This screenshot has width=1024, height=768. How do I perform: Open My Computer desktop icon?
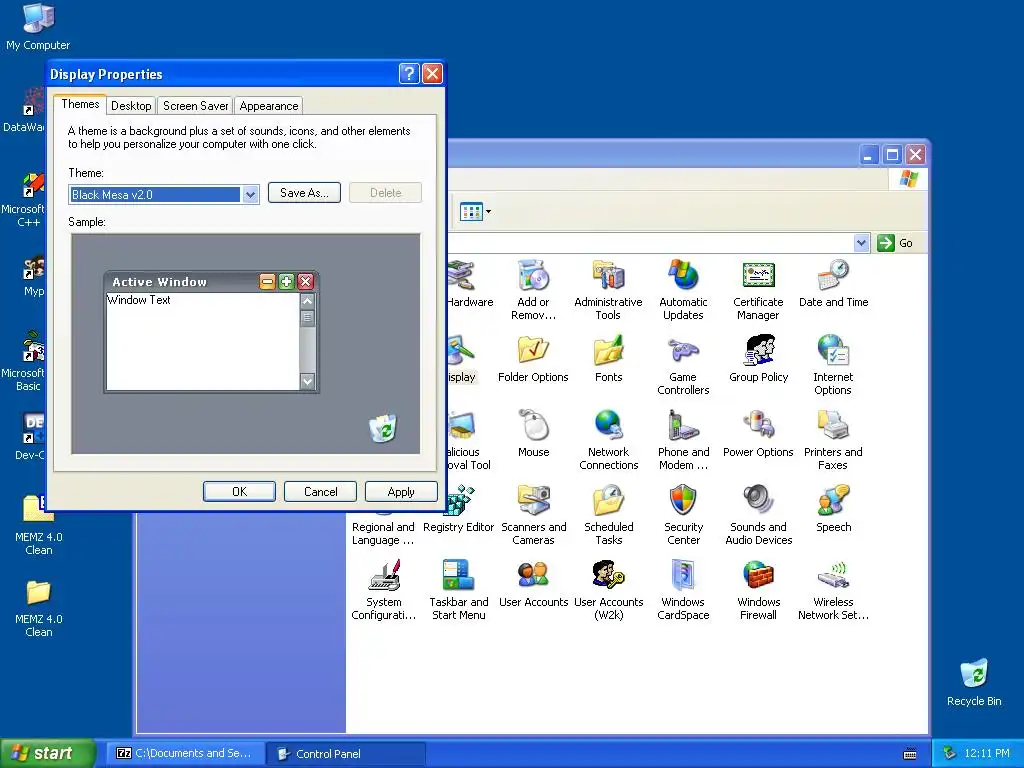38,27
